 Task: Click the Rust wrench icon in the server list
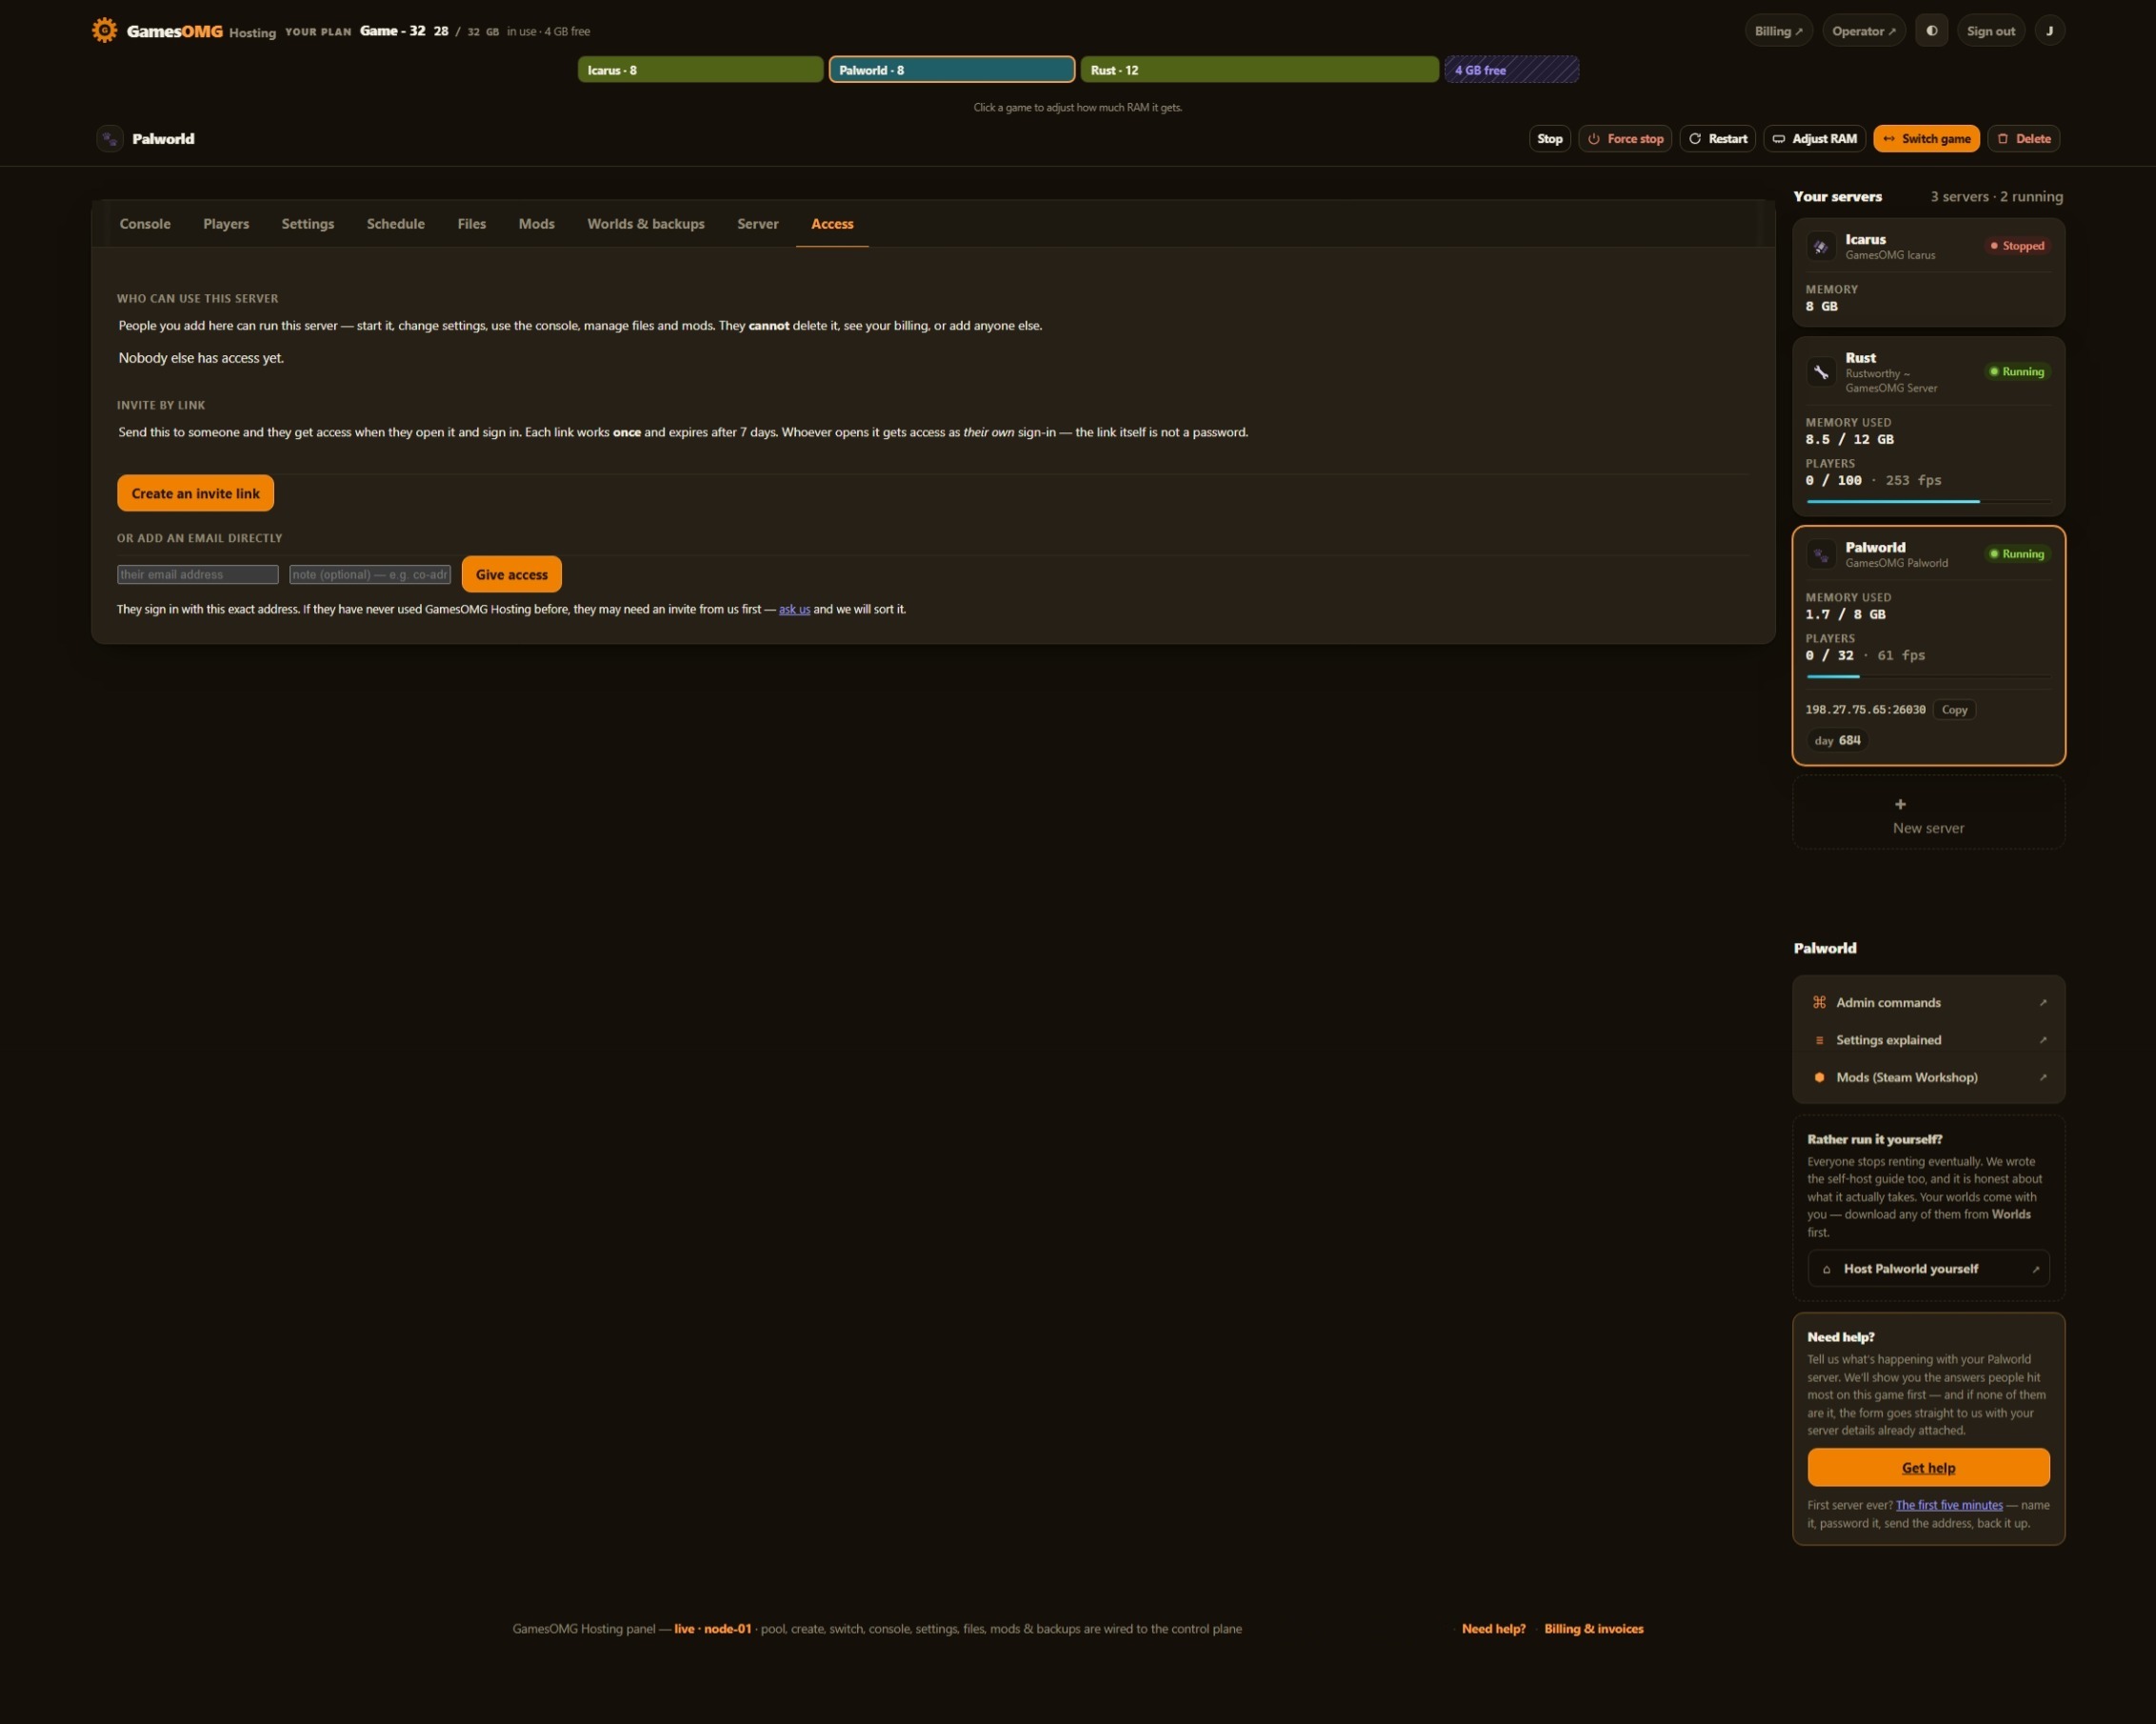click(1821, 372)
